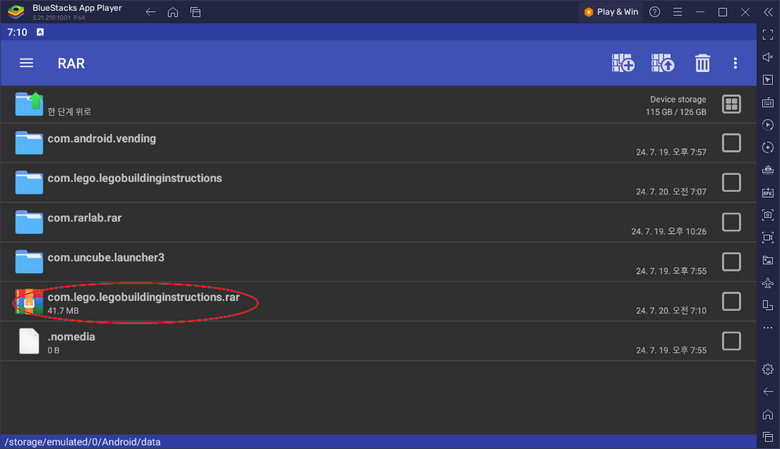
Task: Open BlueStacks settings gear icon
Action: [768, 369]
